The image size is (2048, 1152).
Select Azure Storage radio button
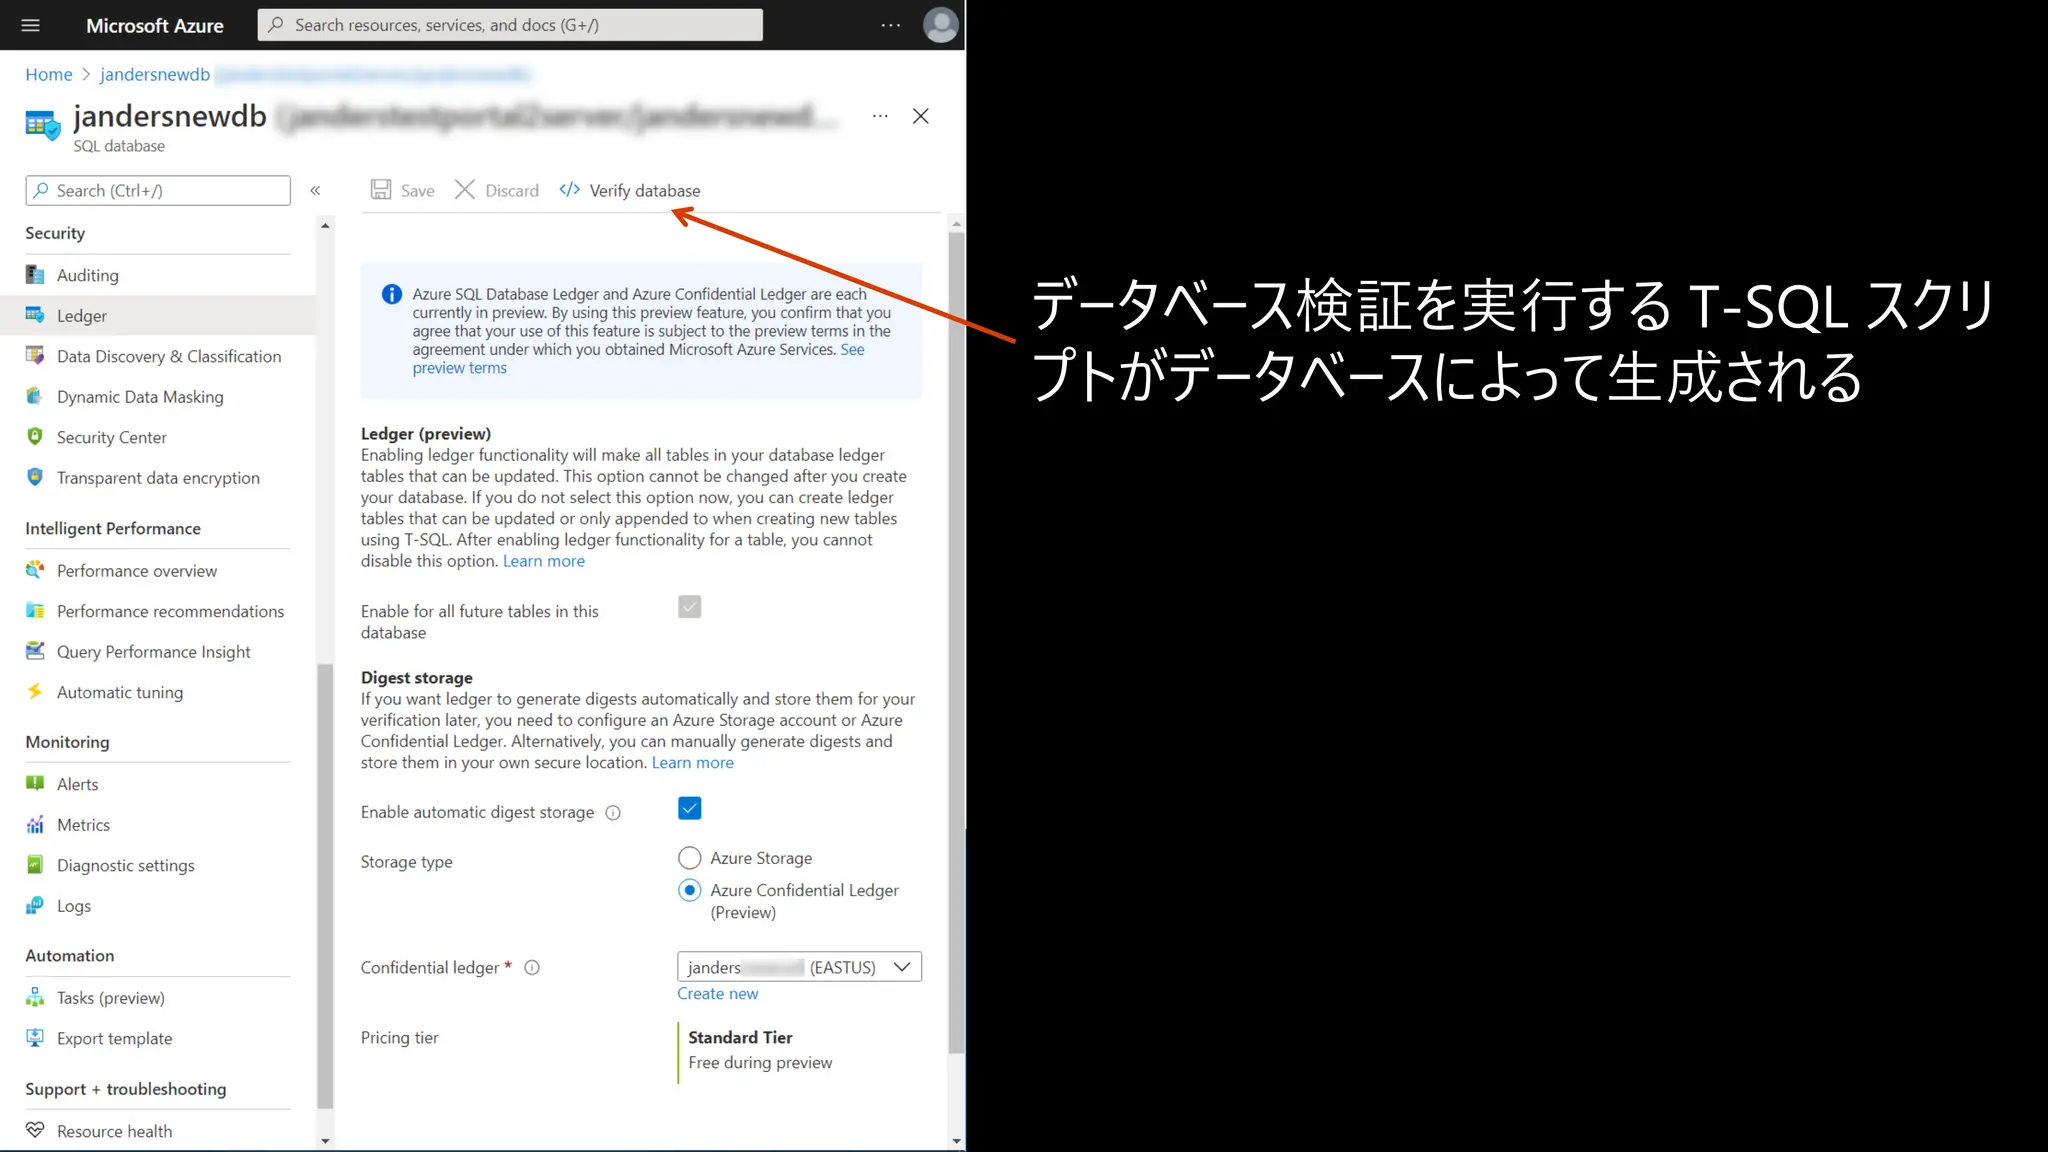(690, 858)
